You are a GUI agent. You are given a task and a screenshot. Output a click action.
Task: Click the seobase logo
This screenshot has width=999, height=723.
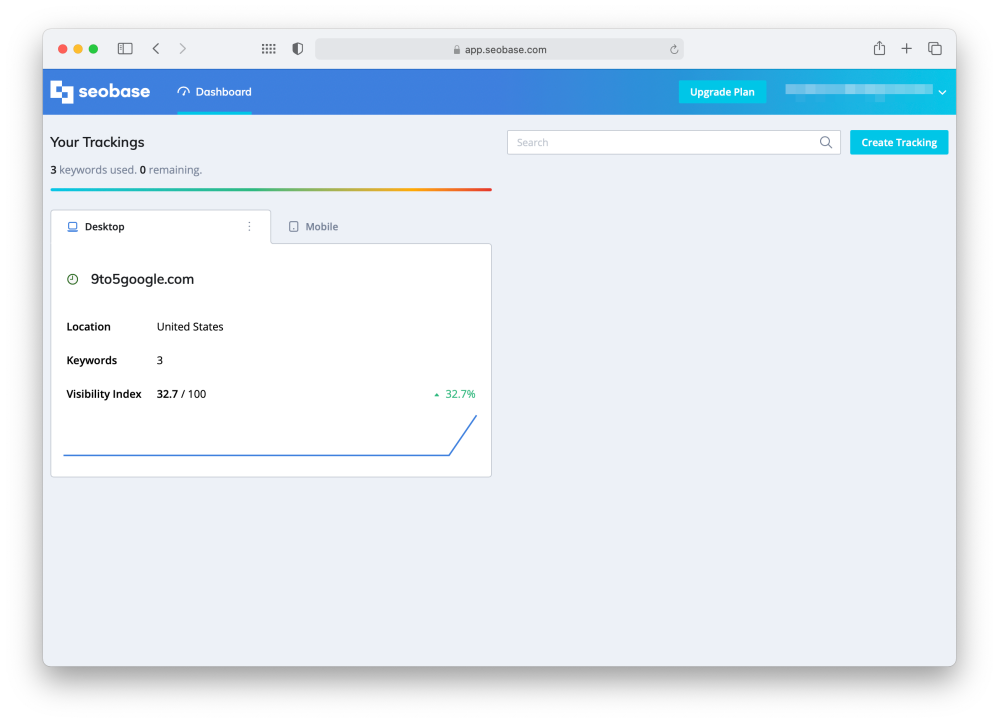coord(100,92)
